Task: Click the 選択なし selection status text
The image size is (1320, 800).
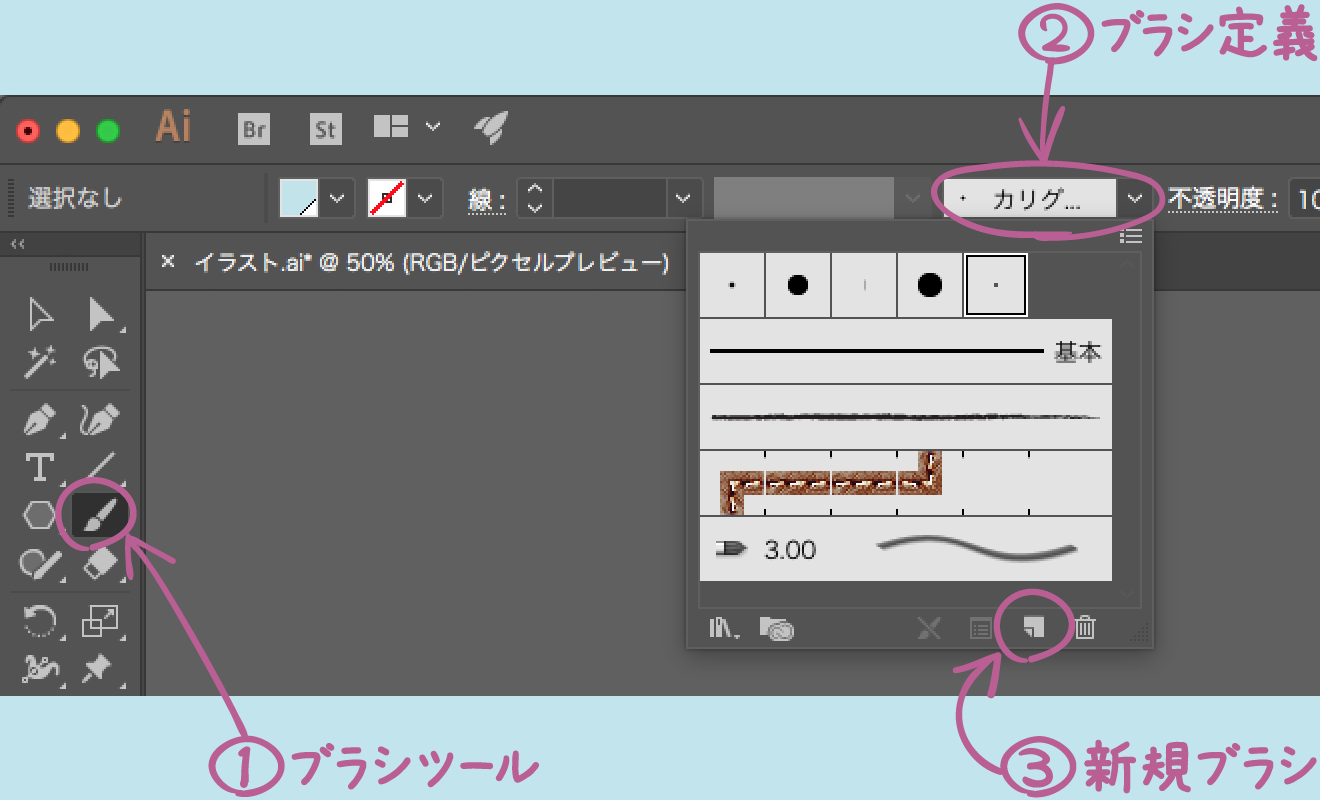Action: click(75, 198)
